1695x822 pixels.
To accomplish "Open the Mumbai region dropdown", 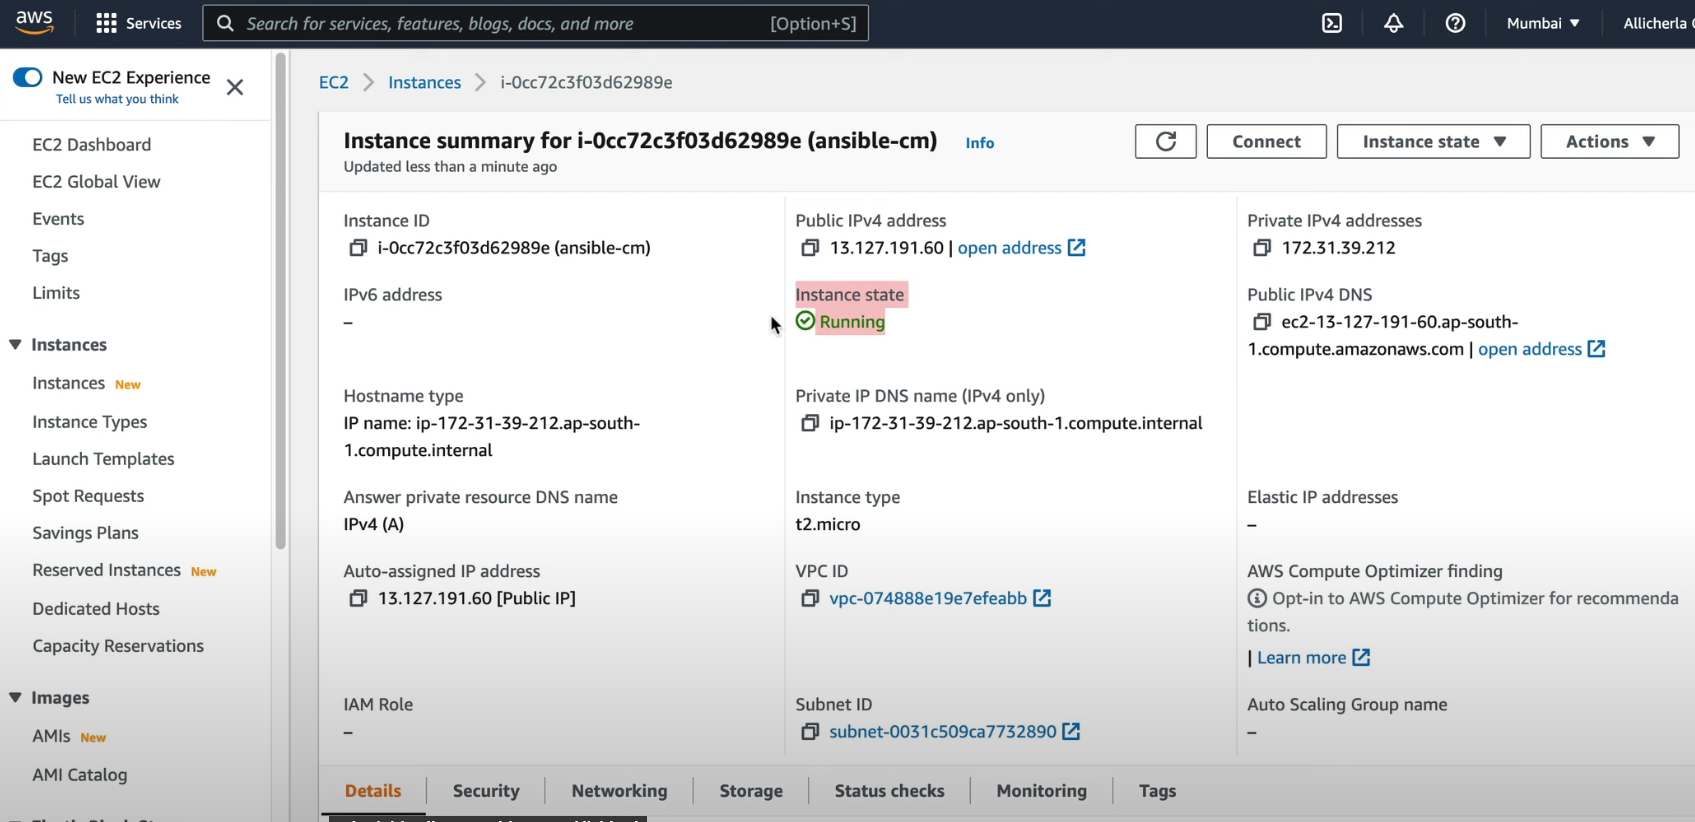I will [x=1543, y=23].
